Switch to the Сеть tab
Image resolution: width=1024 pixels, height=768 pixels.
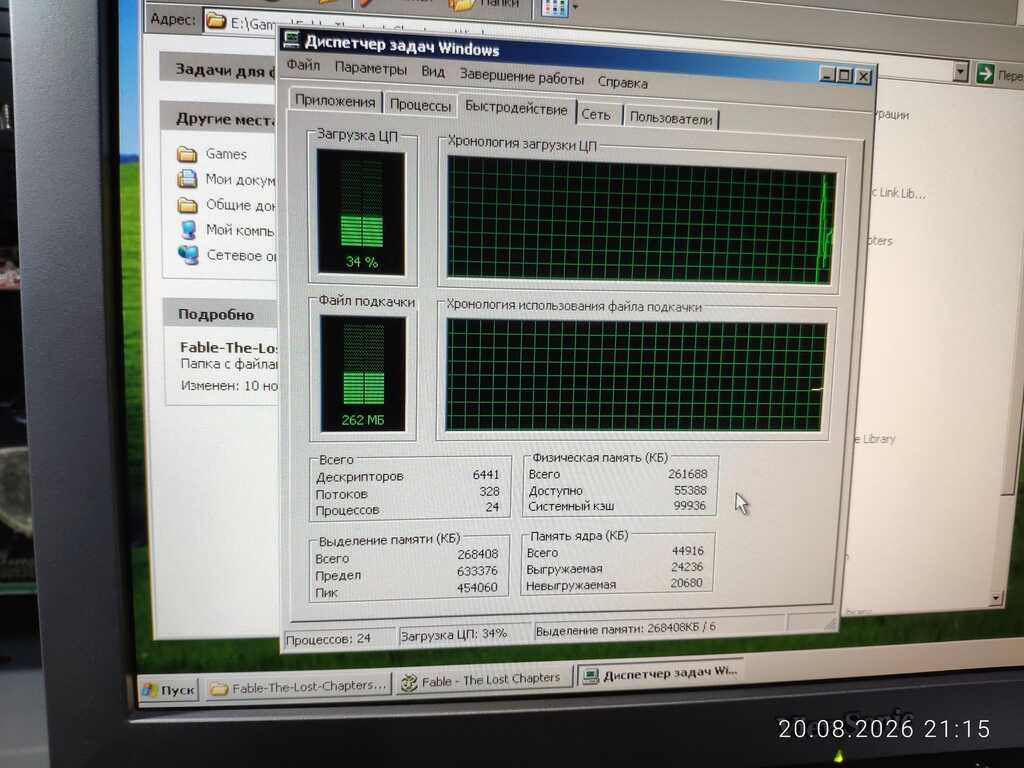point(596,115)
